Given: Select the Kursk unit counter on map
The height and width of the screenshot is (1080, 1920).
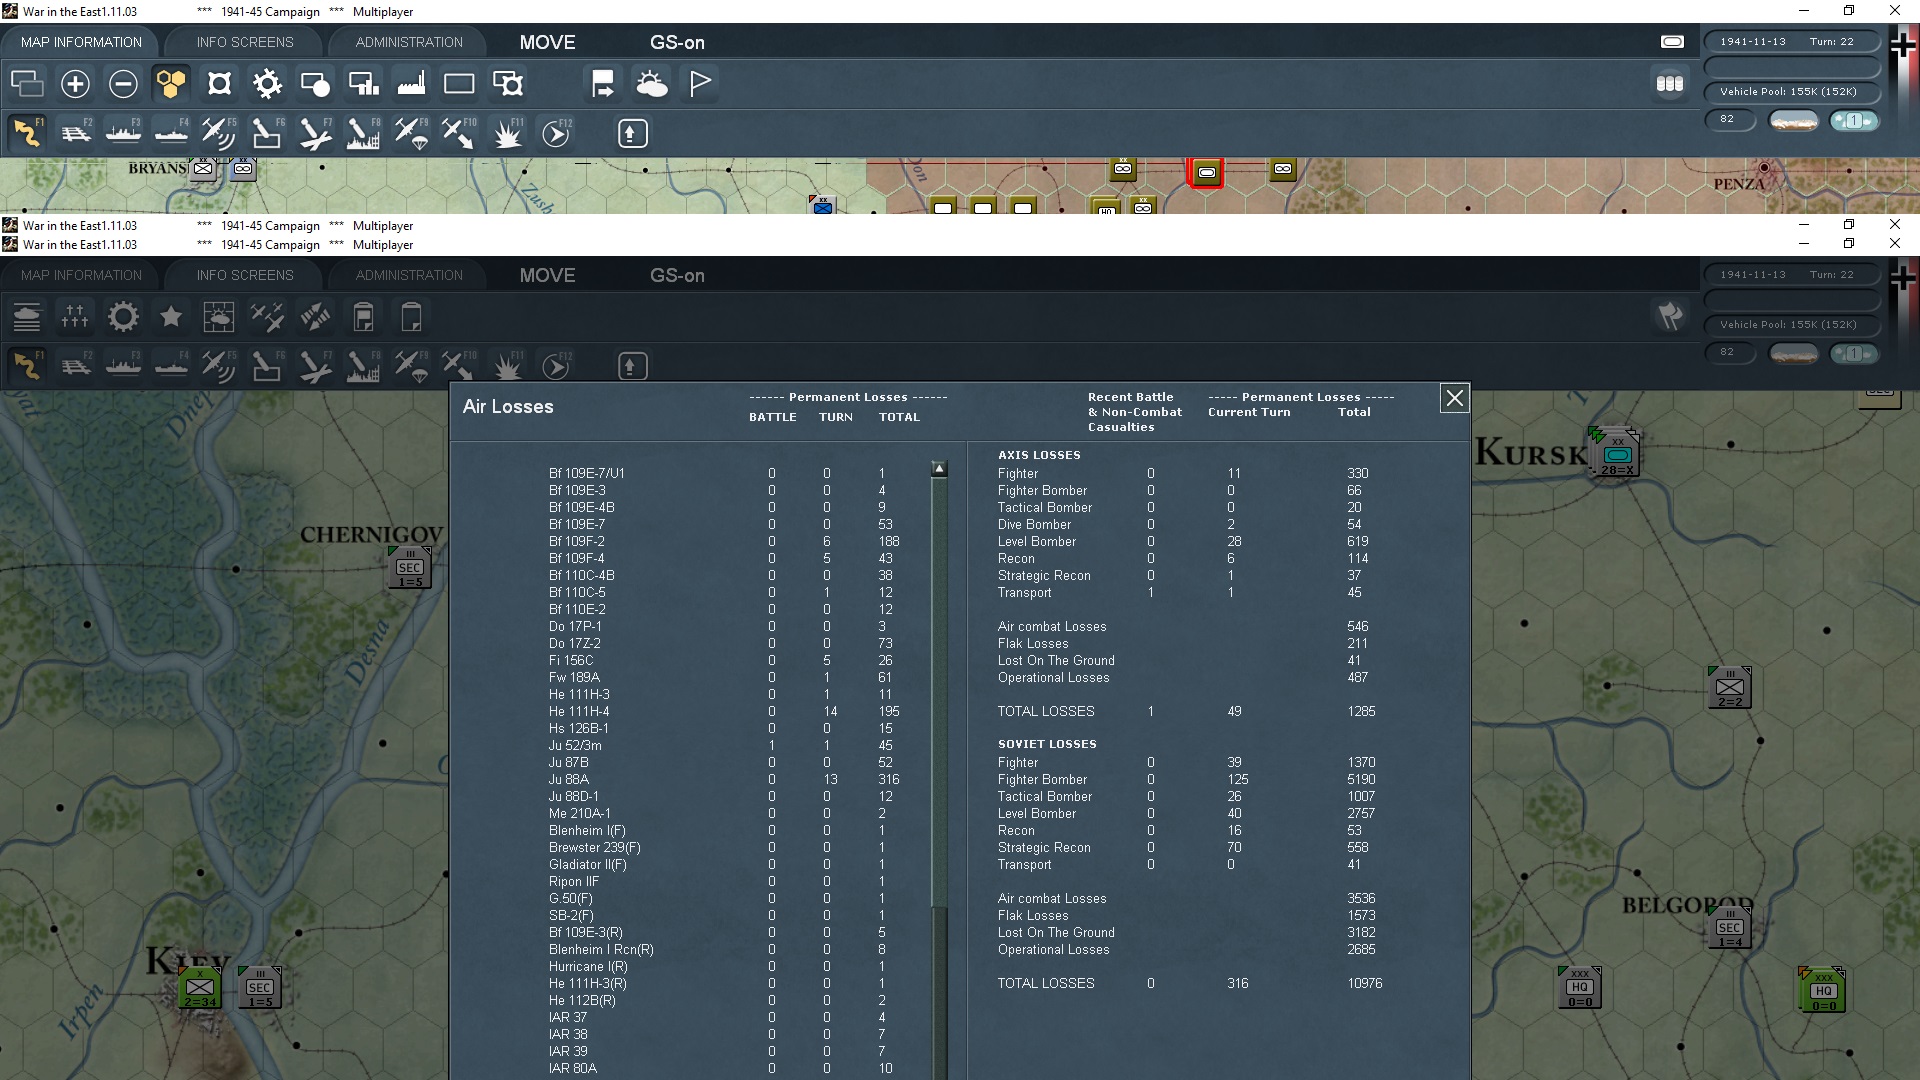Looking at the screenshot, I should tap(1616, 455).
